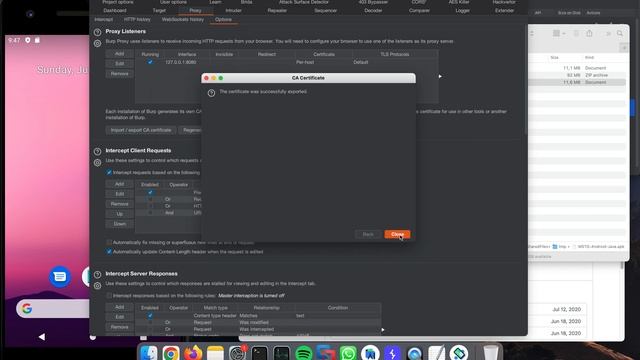640x360 pixels.
Task: Click Add button beside the Proxy Listeners table
Action: pos(119,54)
